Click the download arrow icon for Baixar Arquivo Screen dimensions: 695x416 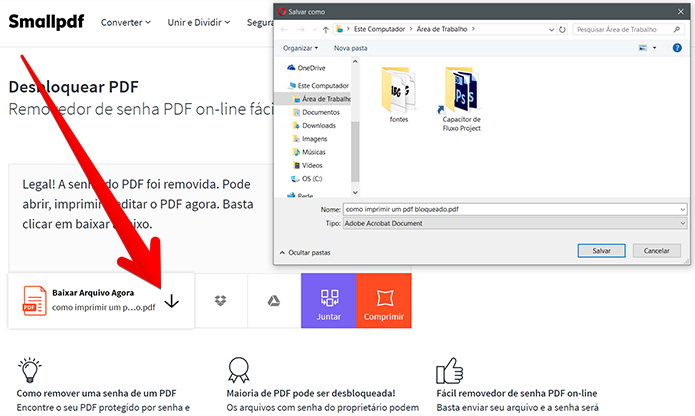point(172,301)
